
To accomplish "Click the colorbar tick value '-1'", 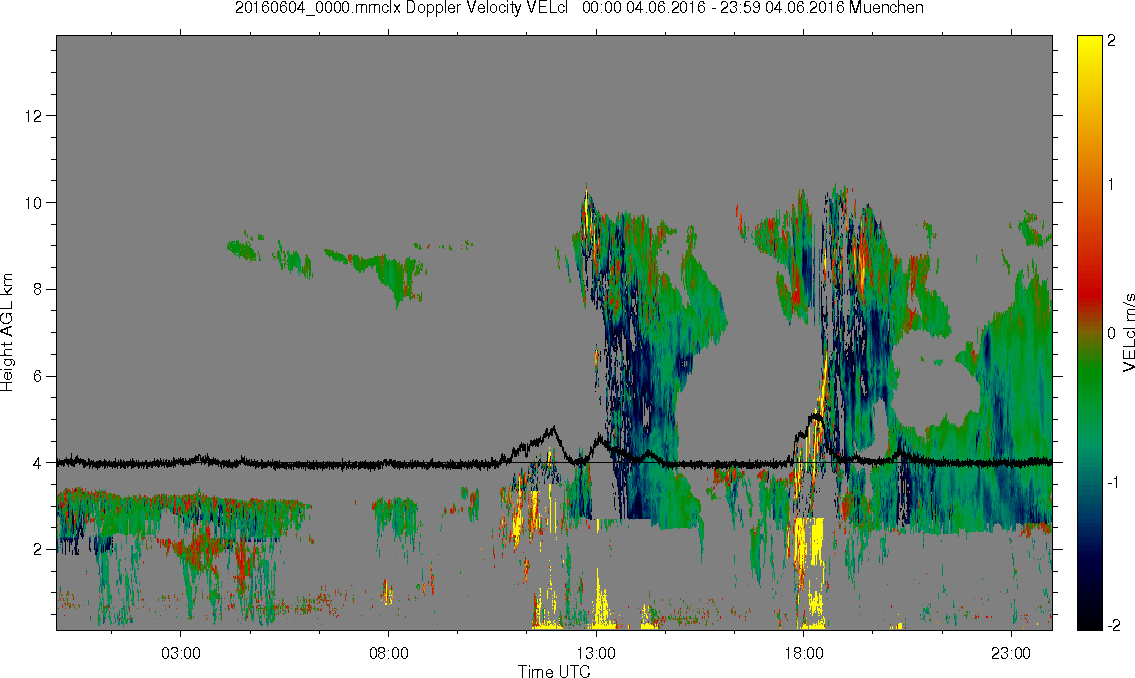I will coord(1111,482).
